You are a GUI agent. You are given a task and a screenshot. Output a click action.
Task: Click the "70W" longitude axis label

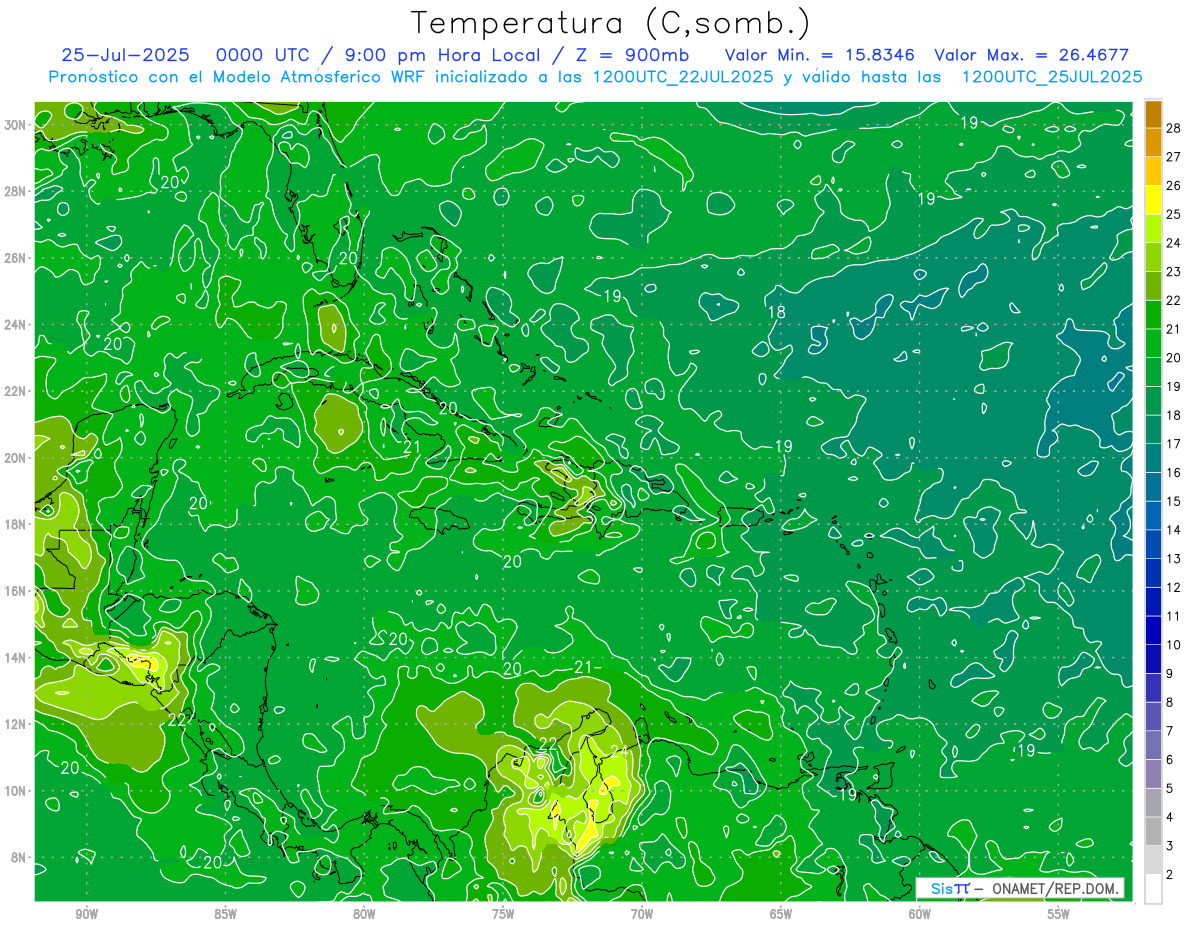click(642, 914)
